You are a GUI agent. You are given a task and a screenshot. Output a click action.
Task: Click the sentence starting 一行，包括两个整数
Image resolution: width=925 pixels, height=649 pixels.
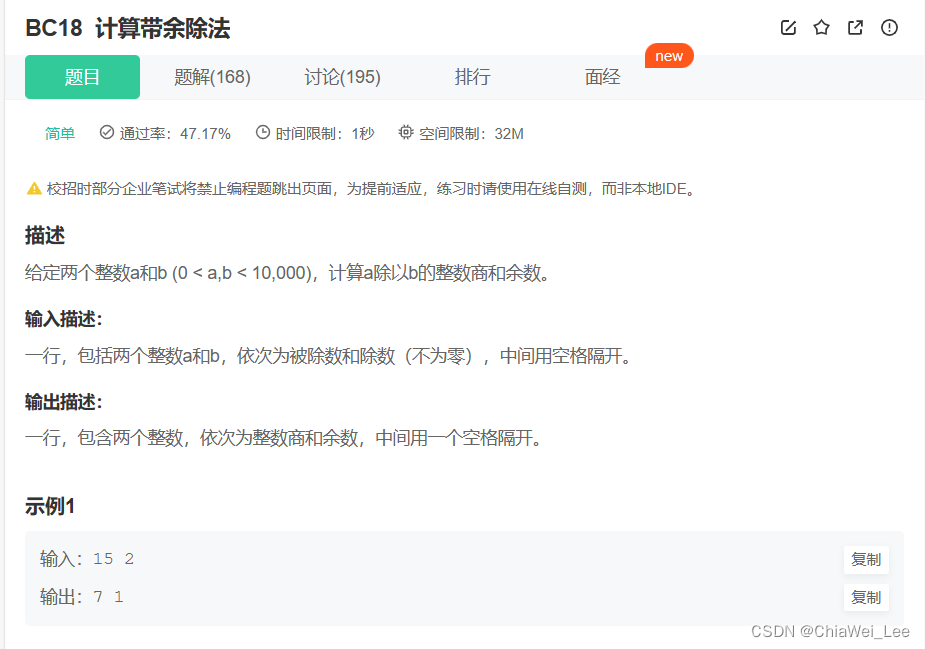point(328,356)
